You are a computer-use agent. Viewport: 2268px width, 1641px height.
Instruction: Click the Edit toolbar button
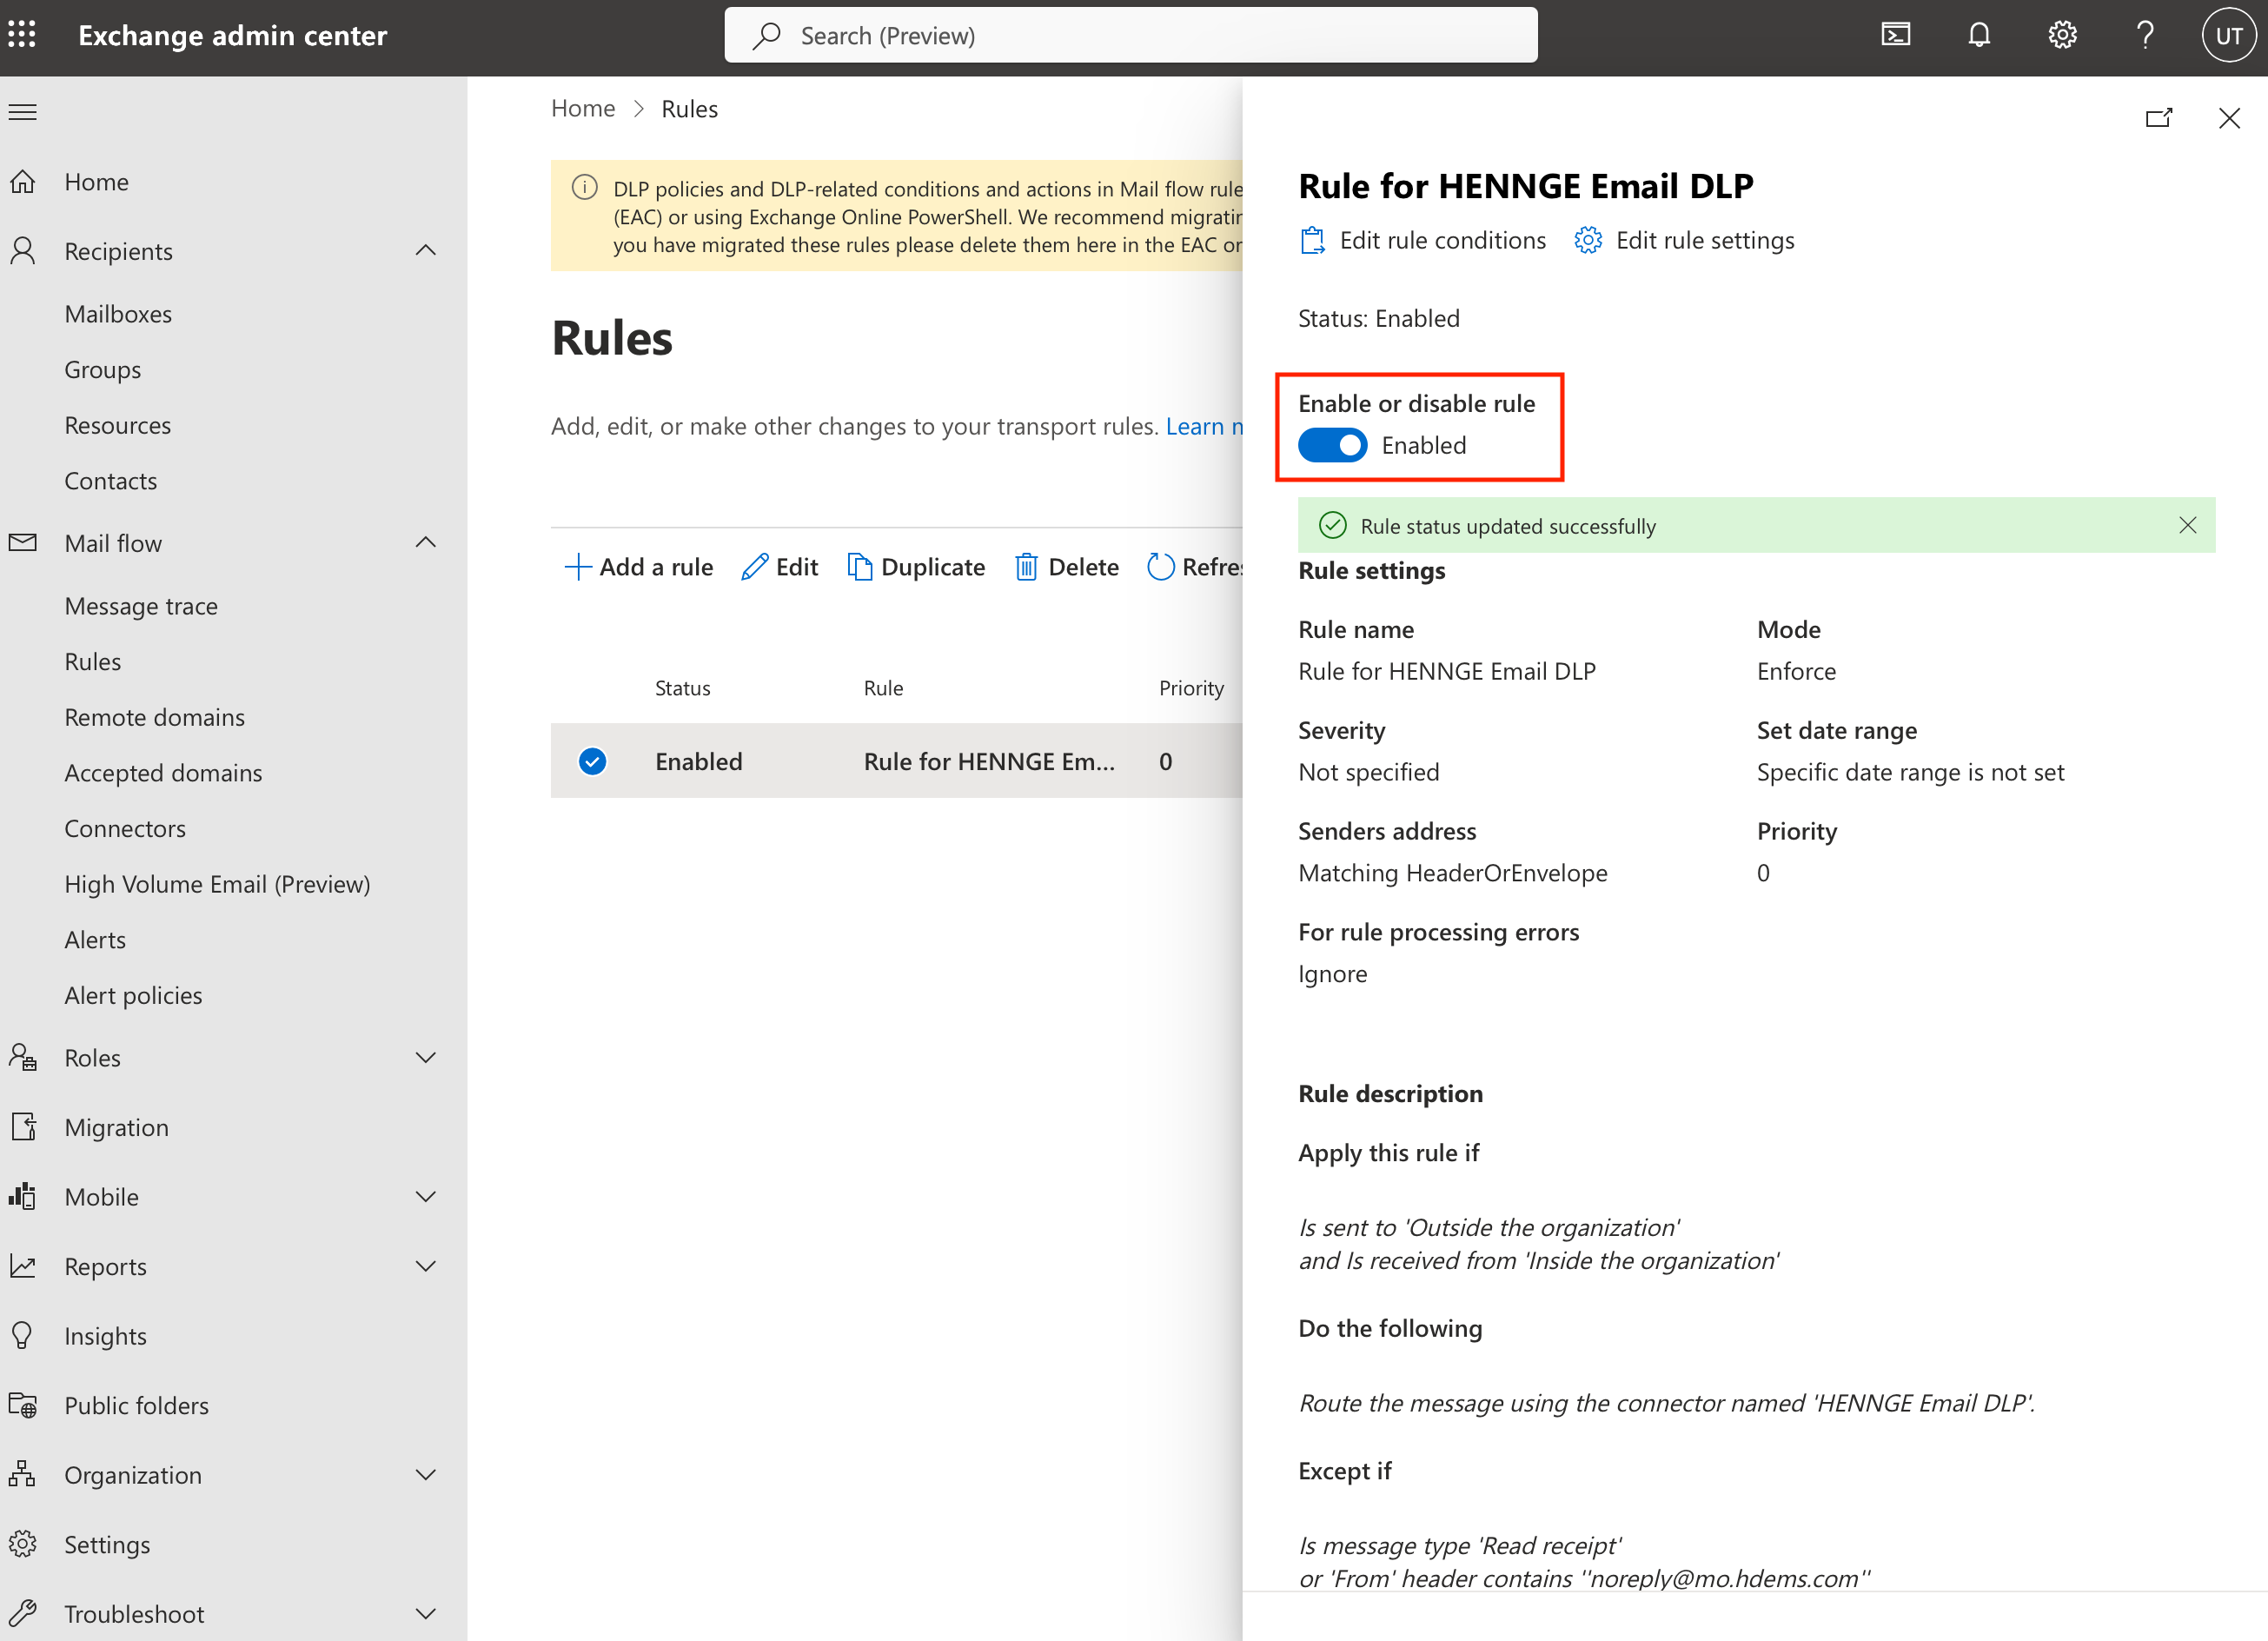tap(780, 567)
